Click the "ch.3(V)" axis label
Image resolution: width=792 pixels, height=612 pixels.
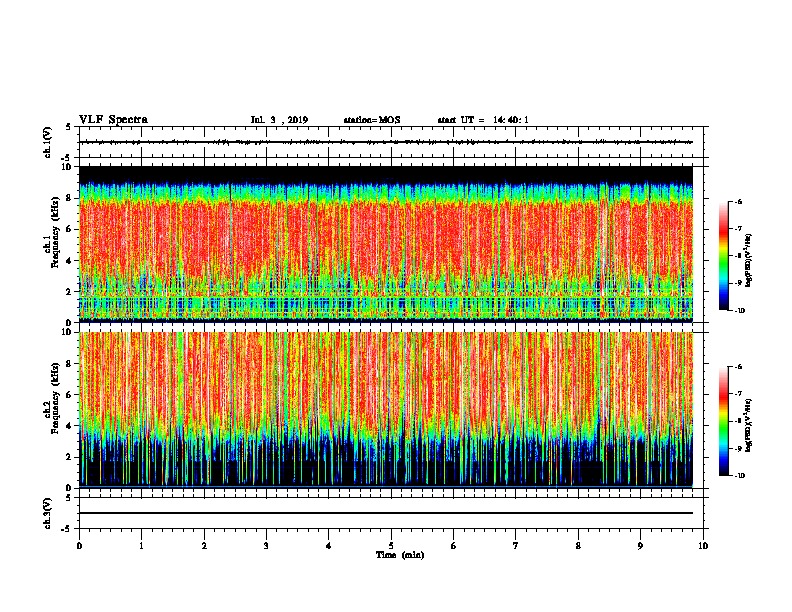coord(48,513)
